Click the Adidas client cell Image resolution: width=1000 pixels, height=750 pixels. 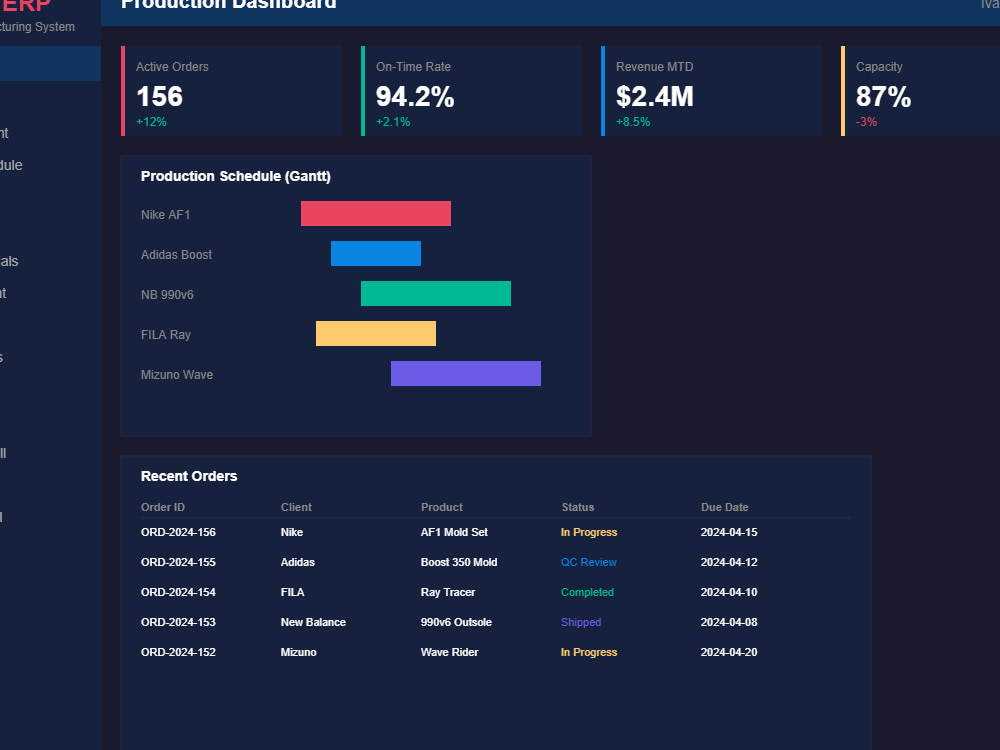pos(297,562)
